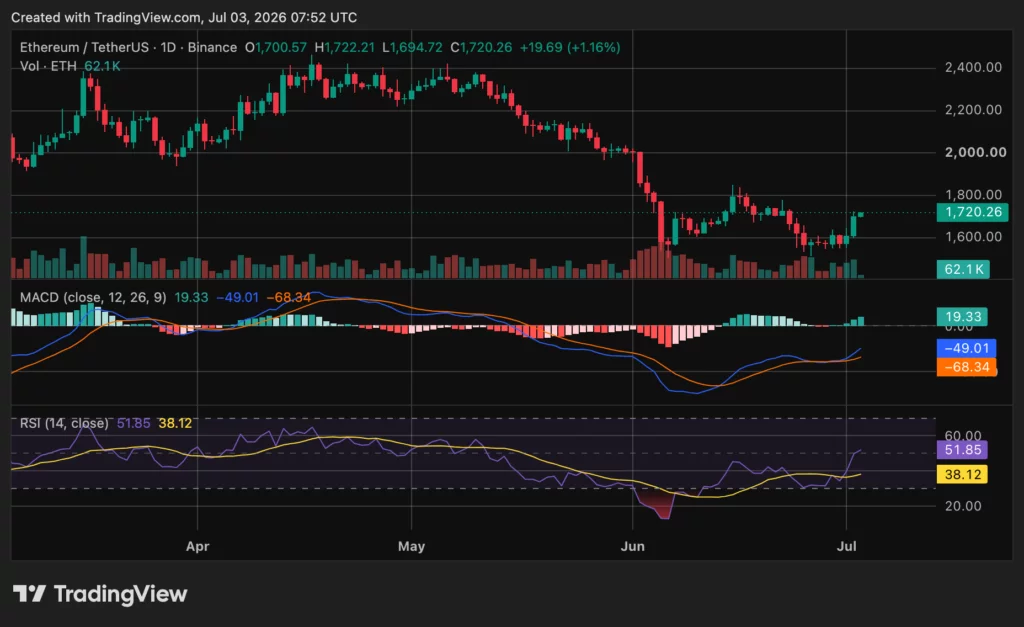Click the low value L1,694.72
The width and height of the screenshot is (1024, 627).
[x=412, y=47]
